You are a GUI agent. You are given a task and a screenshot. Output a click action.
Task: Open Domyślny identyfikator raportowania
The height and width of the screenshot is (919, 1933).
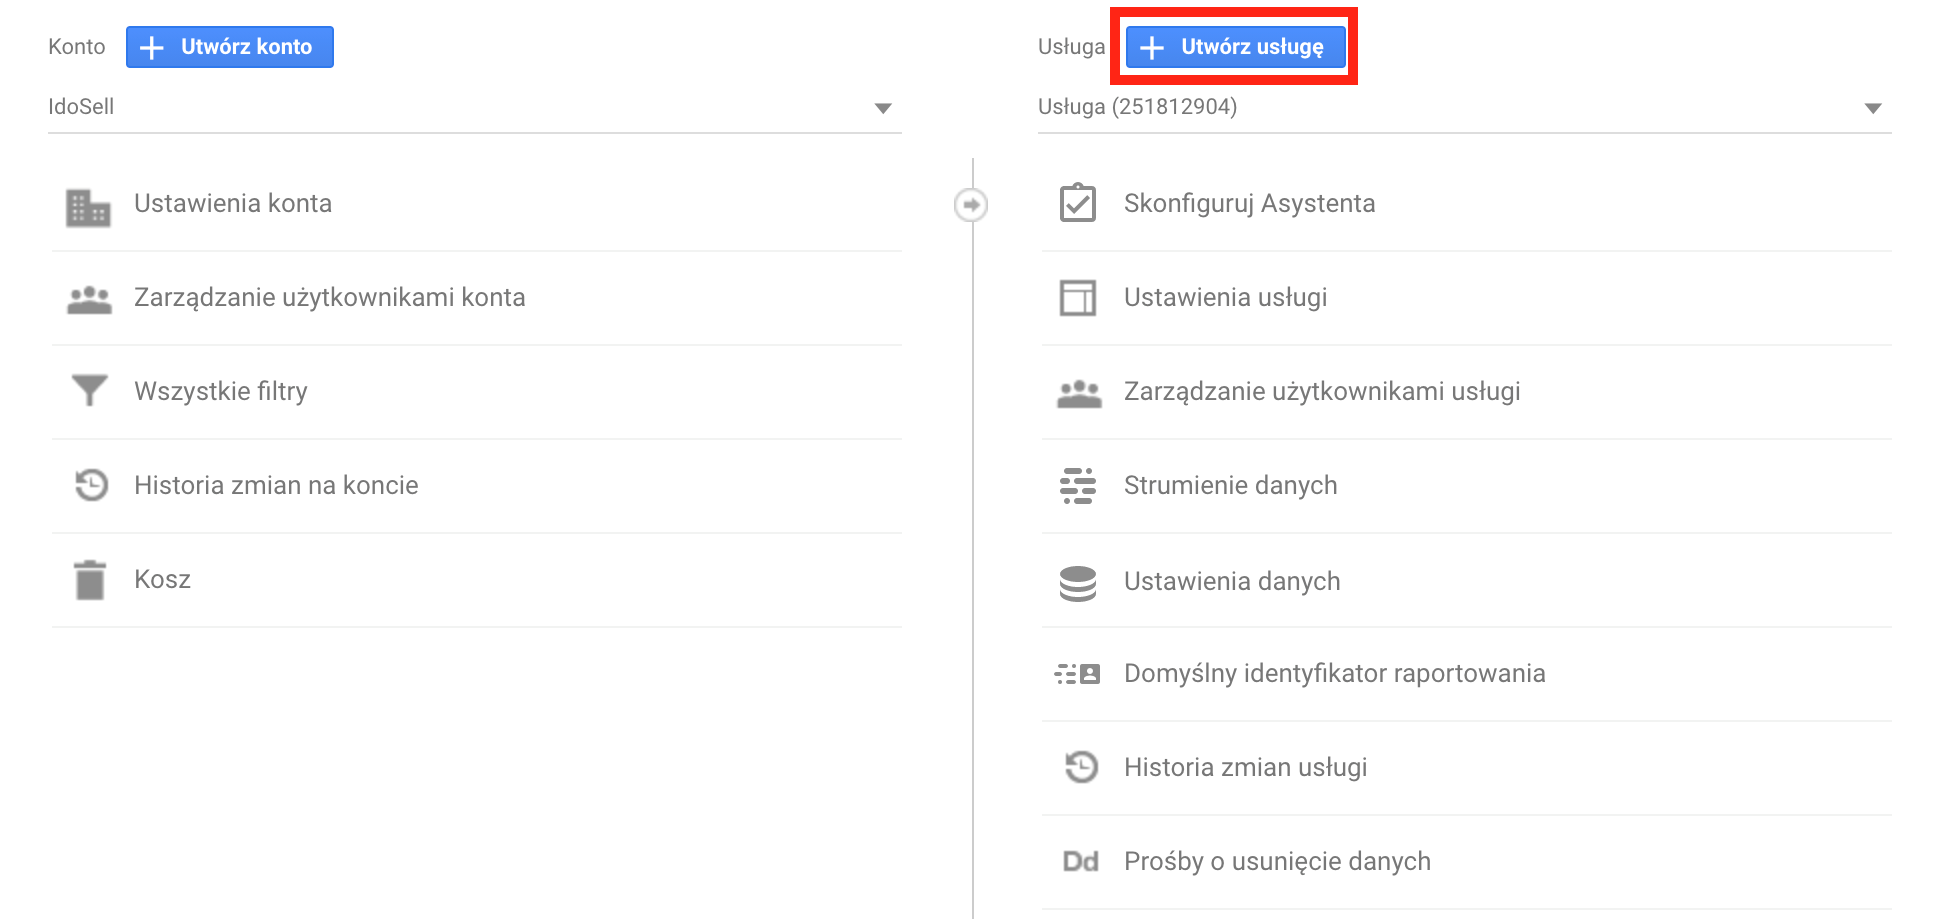[x=1334, y=673]
